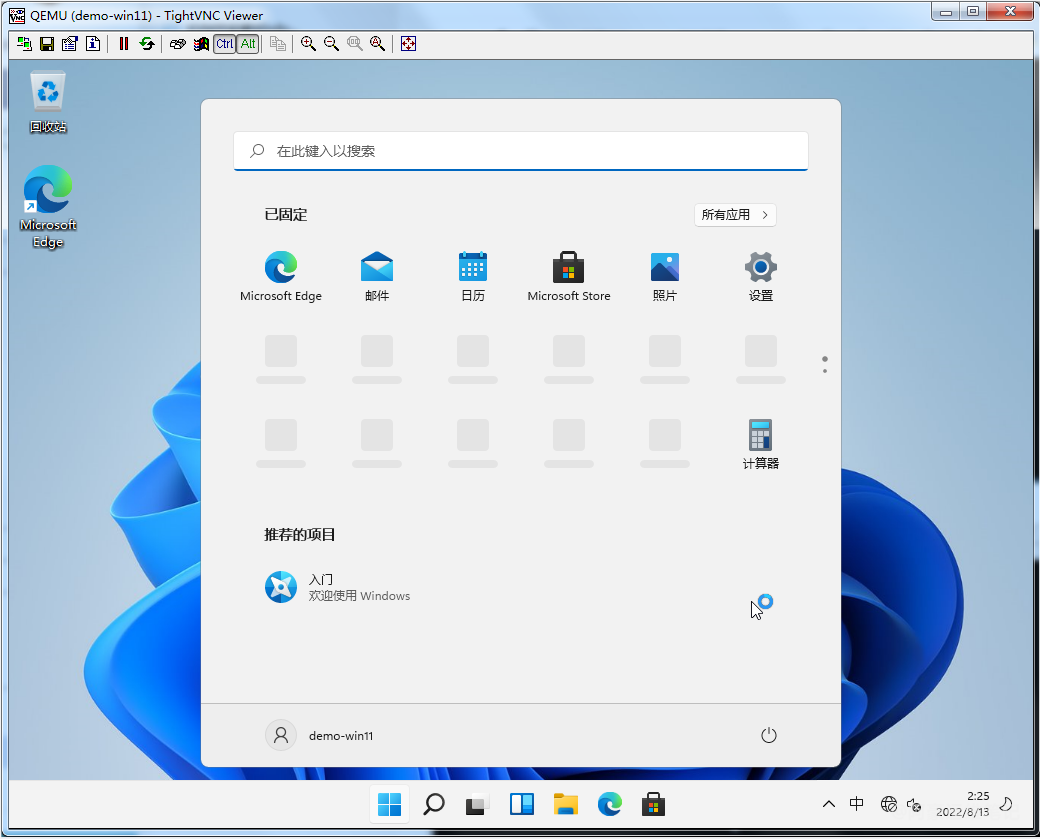Click the VNC save connection icon

pos(46,44)
